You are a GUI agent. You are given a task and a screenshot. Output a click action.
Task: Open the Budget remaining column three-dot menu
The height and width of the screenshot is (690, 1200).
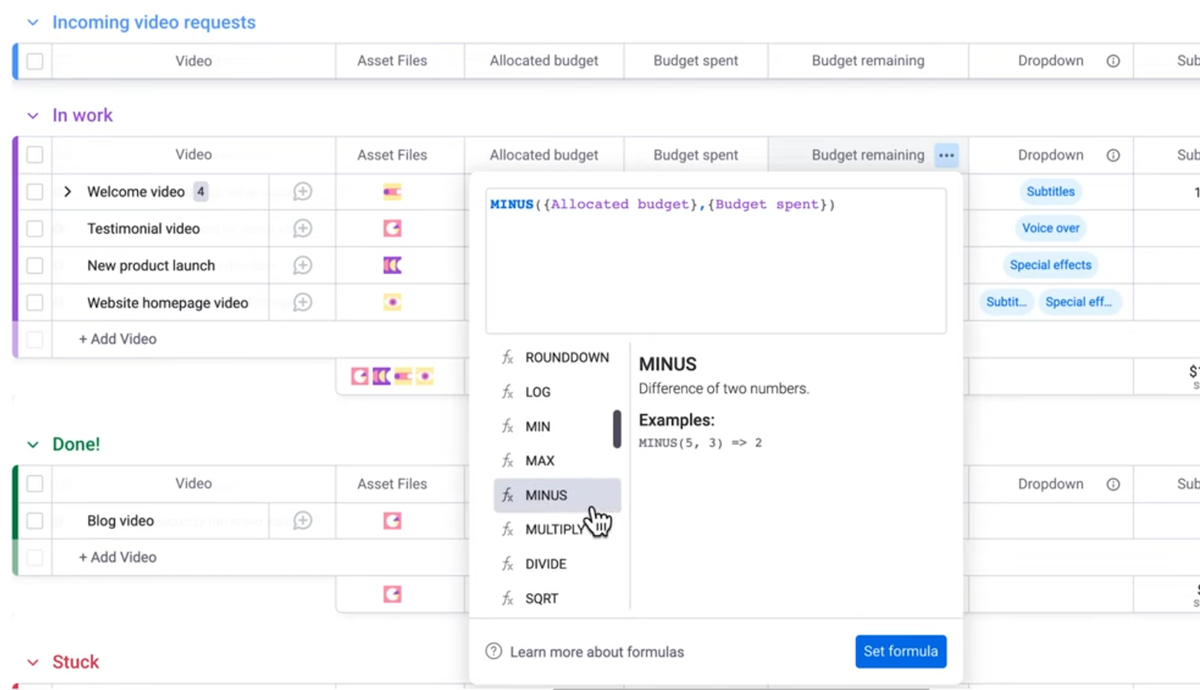click(946, 155)
